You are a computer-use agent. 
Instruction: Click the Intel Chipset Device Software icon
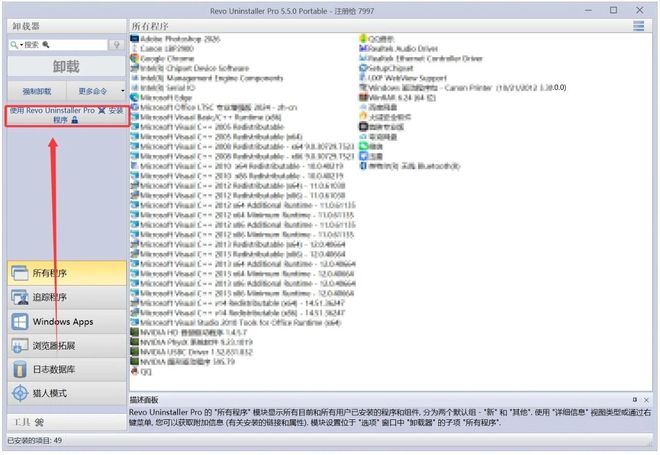(x=135, y=68)
